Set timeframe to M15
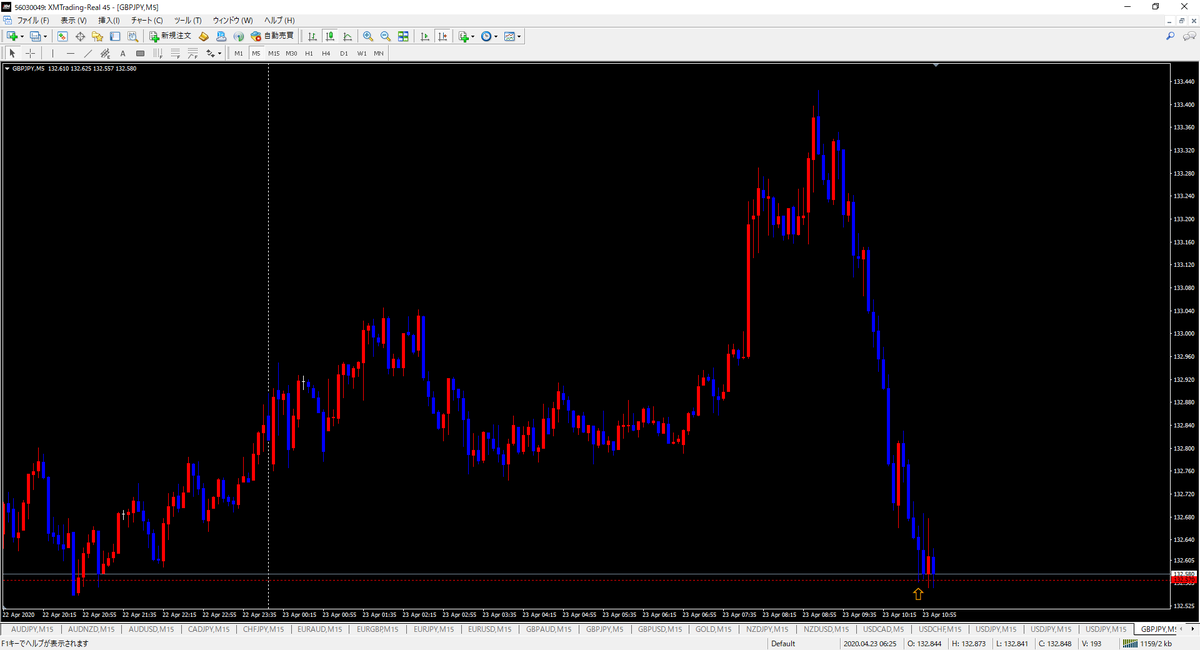Screen dimensions: 1200x650 [x=273, y=53]
